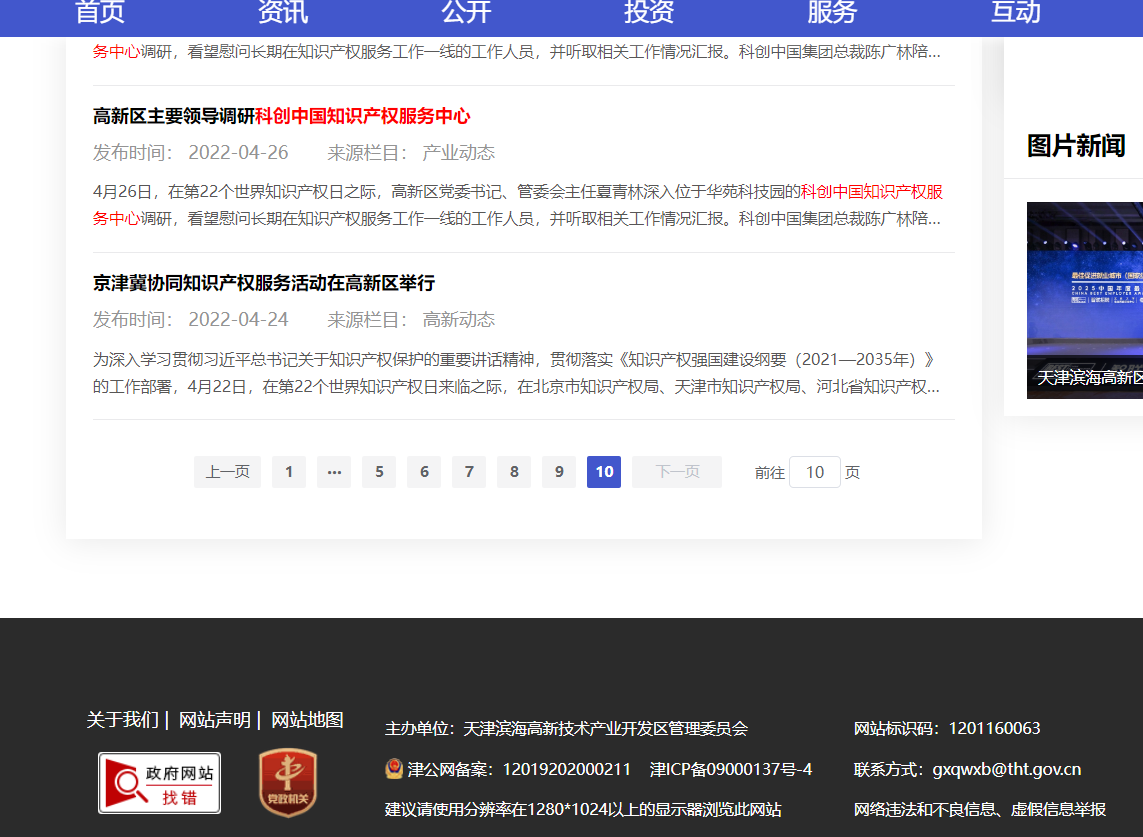Open the 服务 navigation menu item
This screenshot has width=1143, height=837.
(832, 13)
